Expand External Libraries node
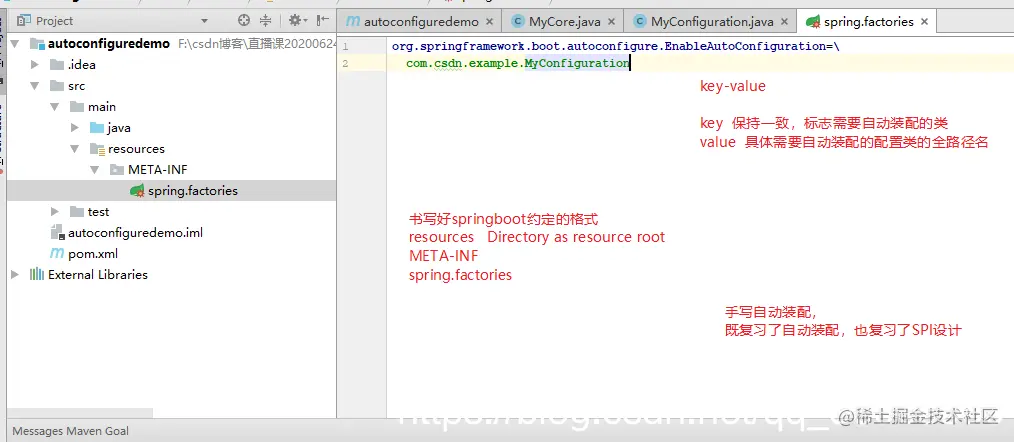Image resolution: width=1014 pixels, height=442 pixels. (x=15, y=274)
